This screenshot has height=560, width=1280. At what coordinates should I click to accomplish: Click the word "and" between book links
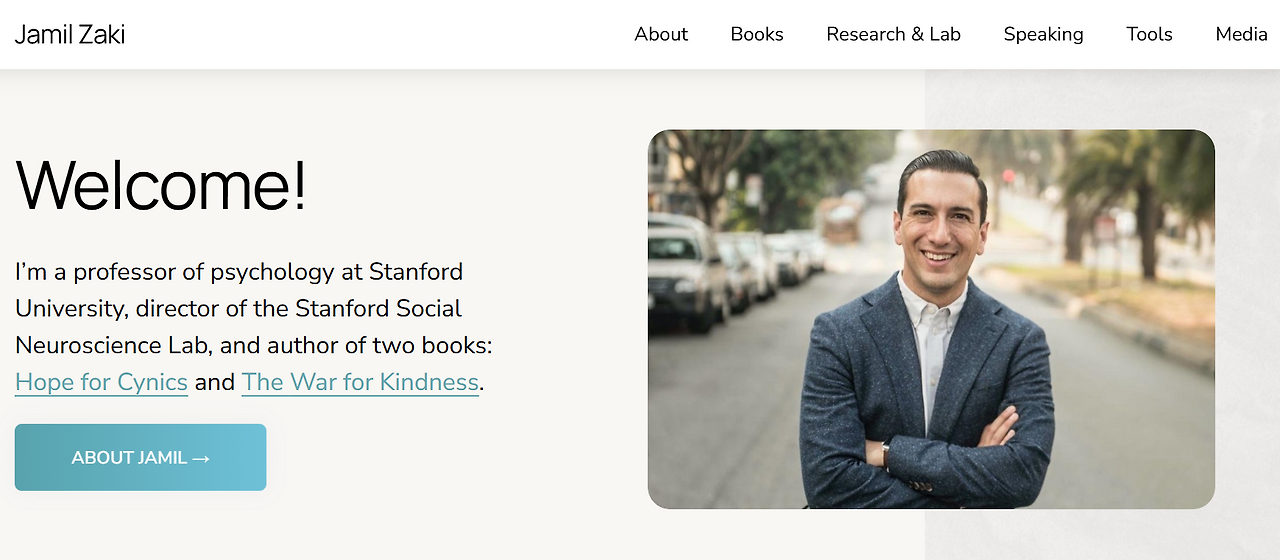tap(214, 382)
